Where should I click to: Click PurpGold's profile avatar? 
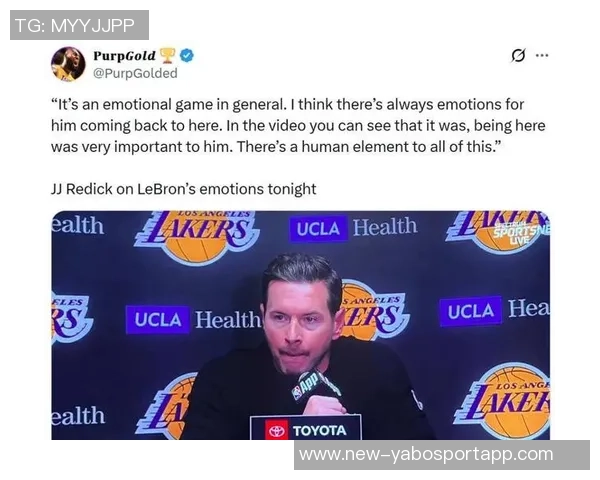coord(69,64)
